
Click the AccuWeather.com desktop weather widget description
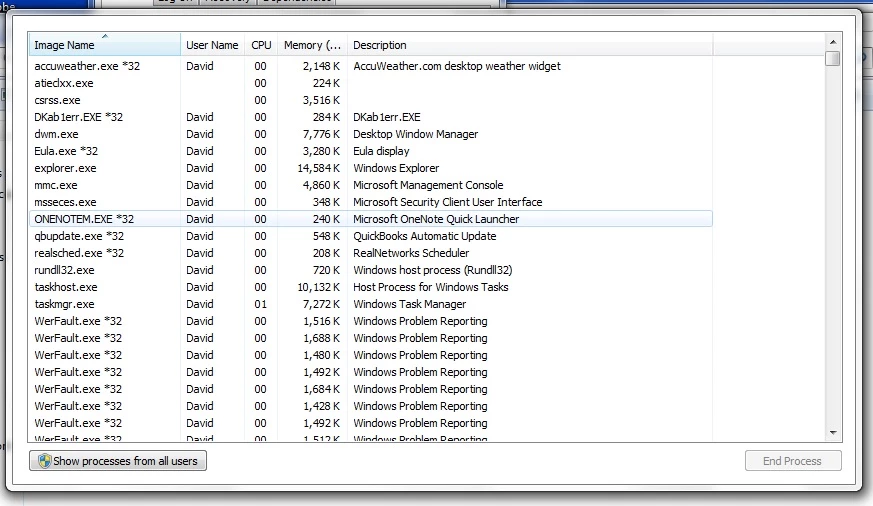(457, 66)
